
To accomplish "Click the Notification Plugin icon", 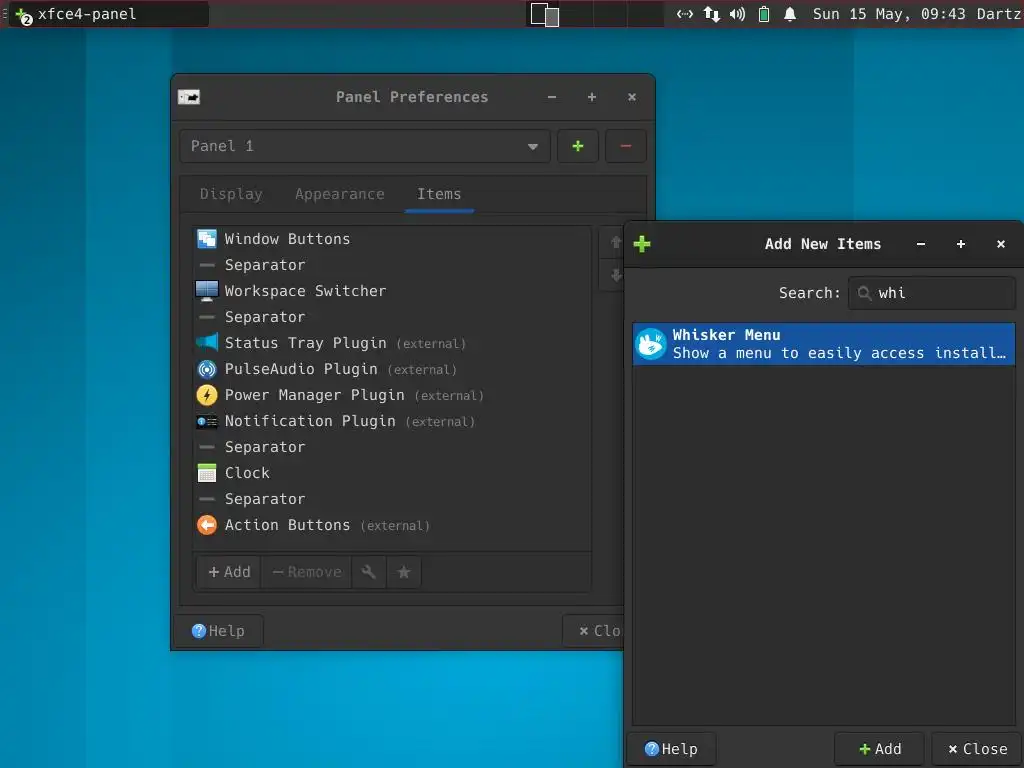I will point(206,421).
